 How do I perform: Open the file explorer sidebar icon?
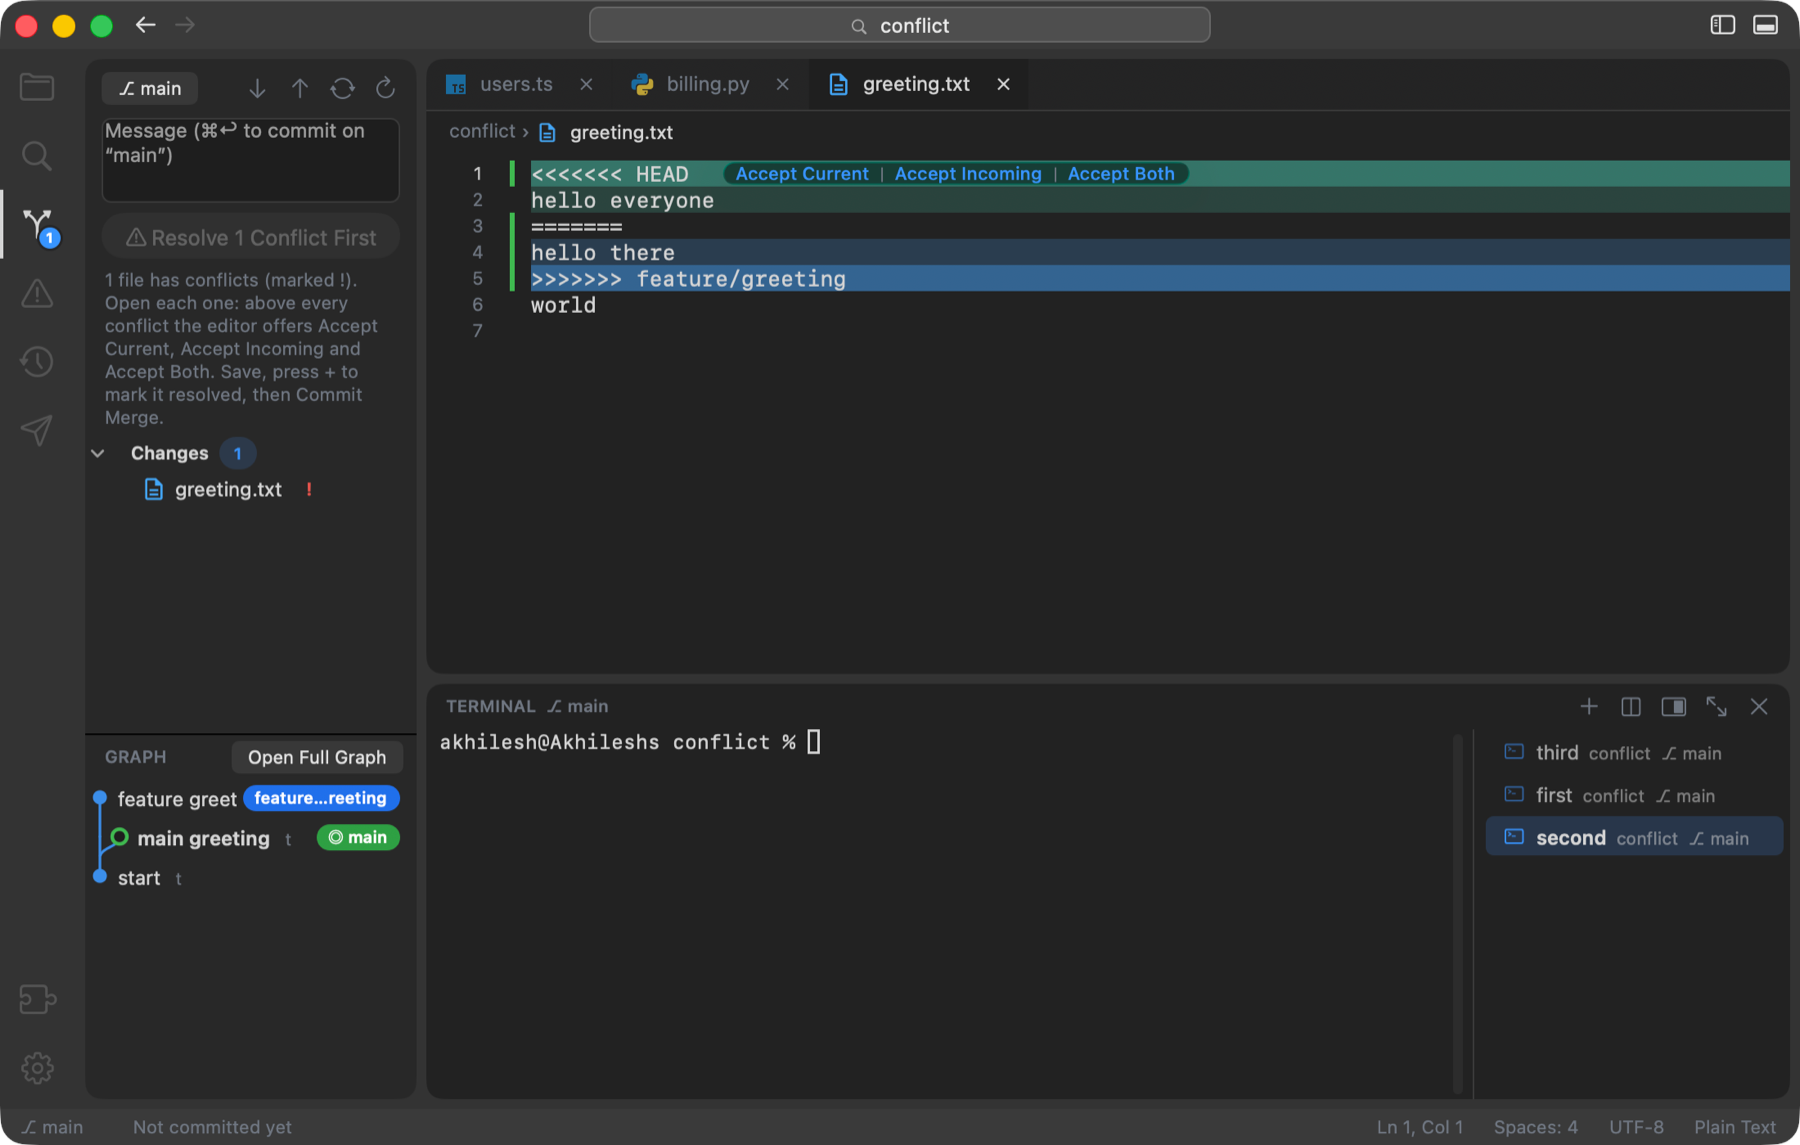(37, 87)
